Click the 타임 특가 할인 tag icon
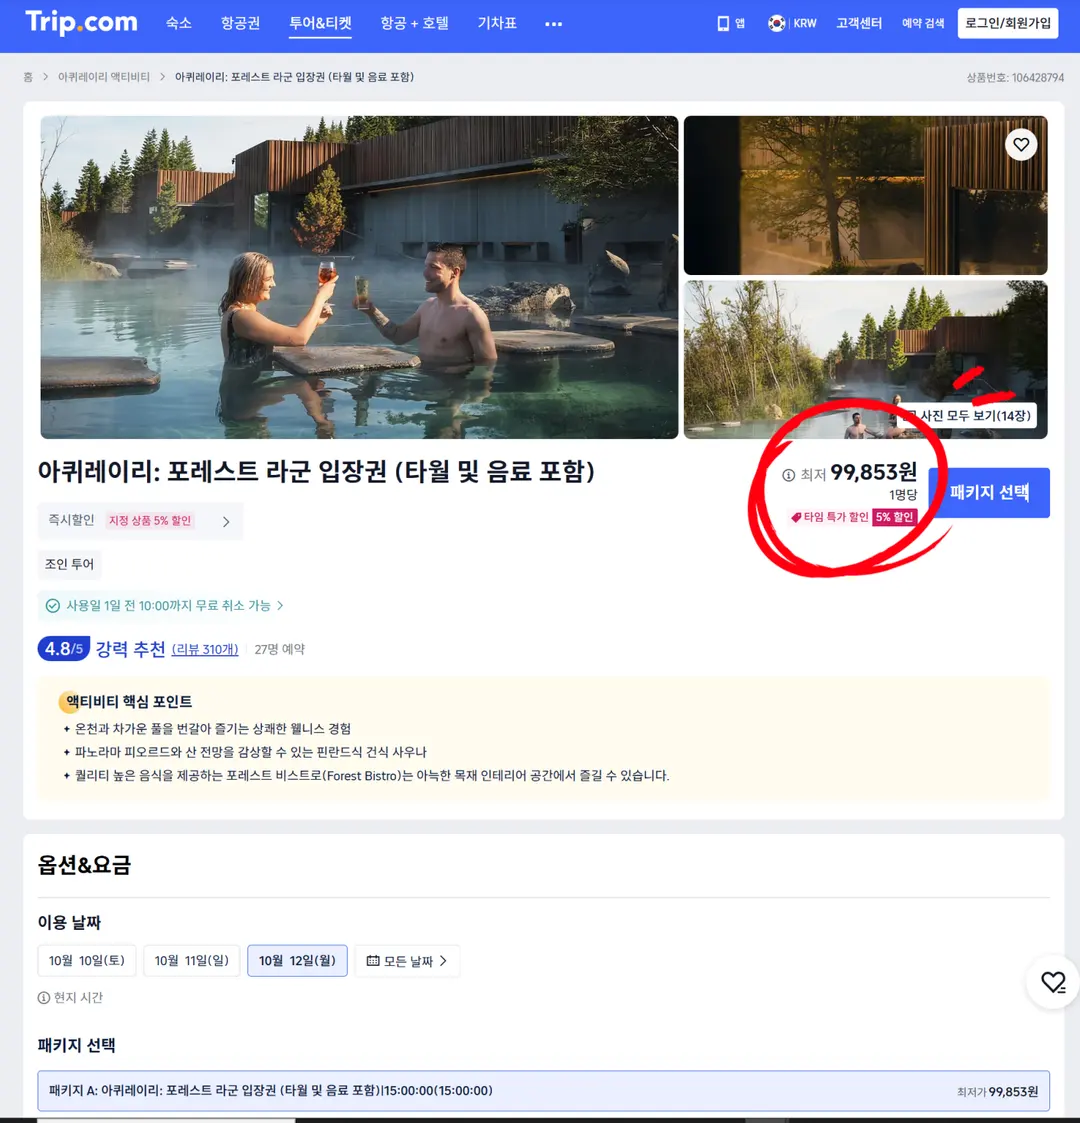The image size is (1080, 1123). 796,517
